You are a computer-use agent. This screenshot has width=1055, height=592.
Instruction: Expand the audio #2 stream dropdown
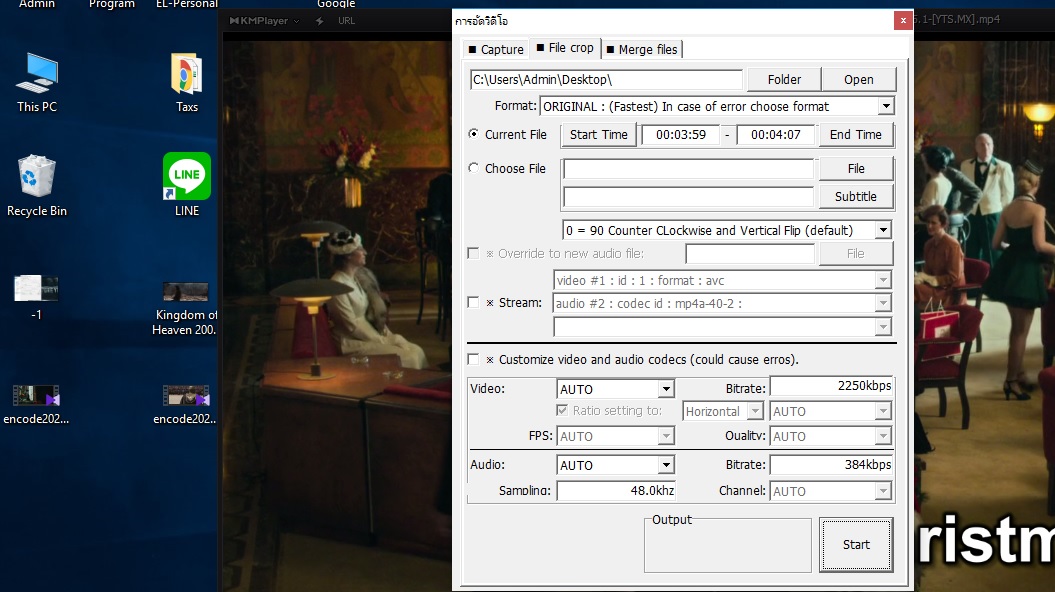pyautogui.click(x=883, y=303)
